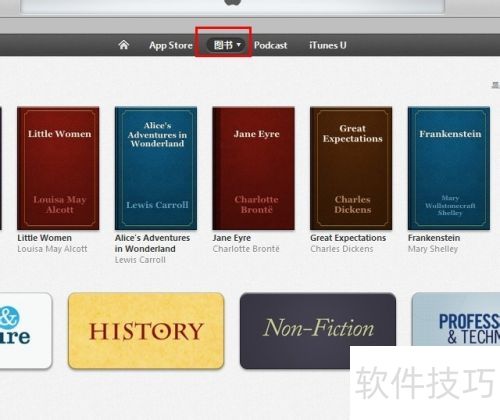500x420 pixels.
Task: Click author link Charlotte Brontë
Action: (246, 249)
